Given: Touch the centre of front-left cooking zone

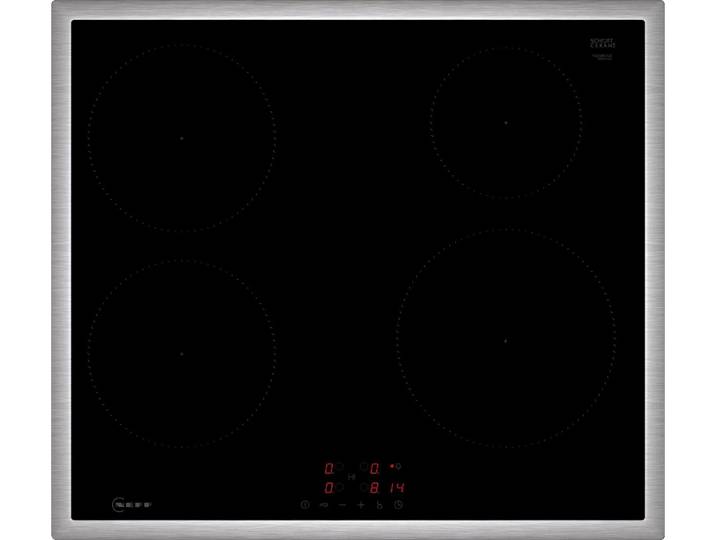Looking at the screenshot, I should [182, 354].
